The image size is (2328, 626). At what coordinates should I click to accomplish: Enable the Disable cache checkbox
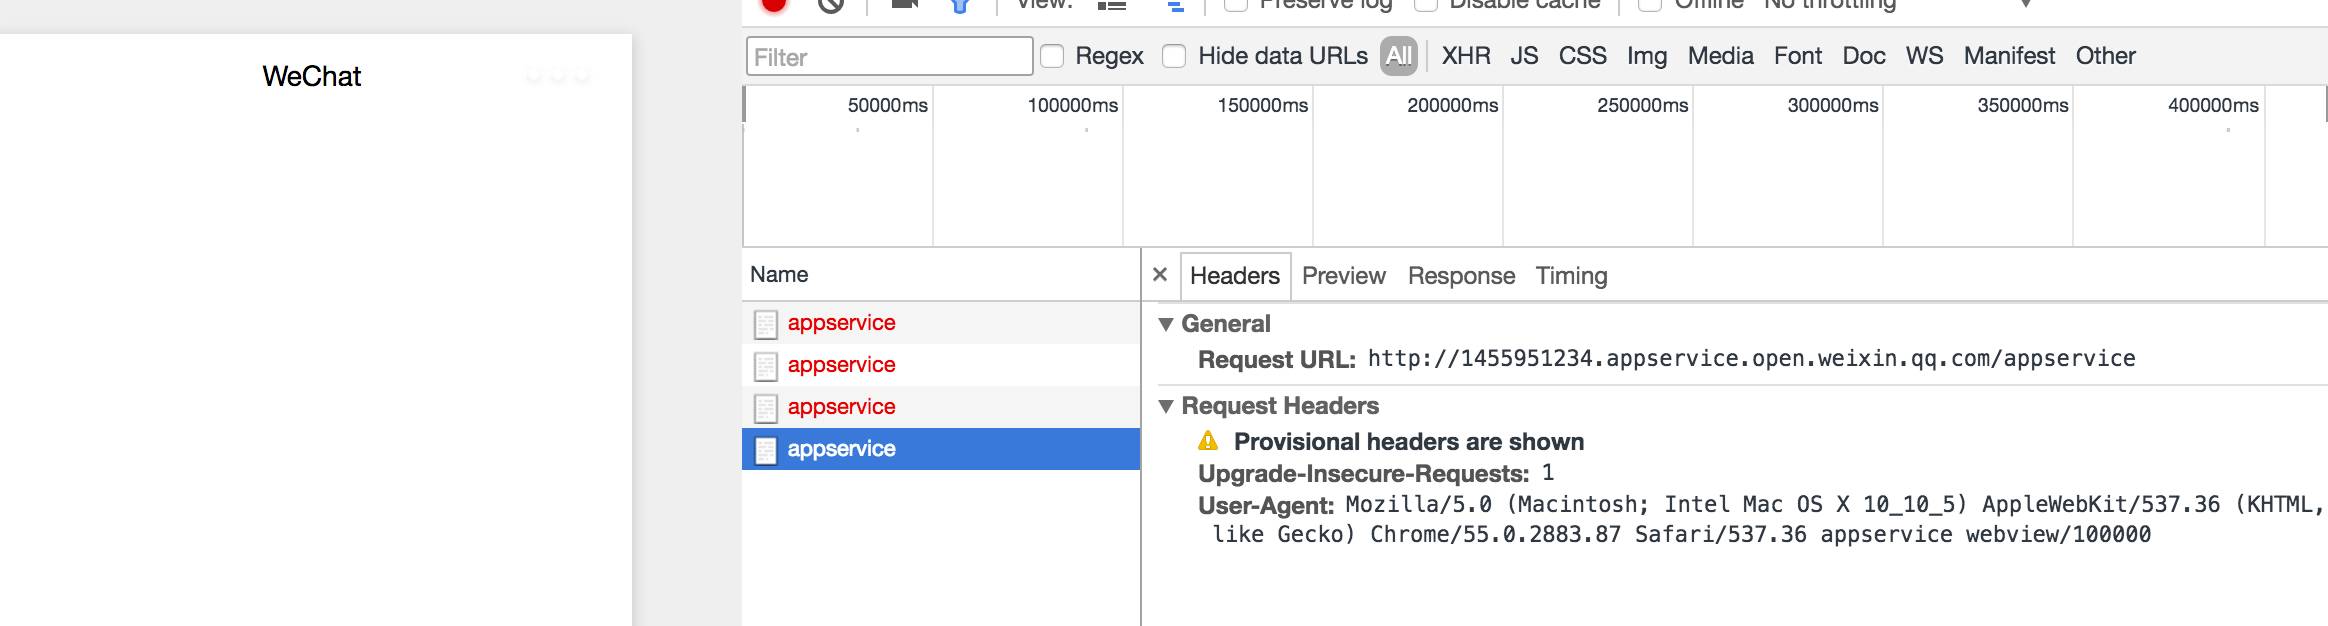click(1426, 5)
